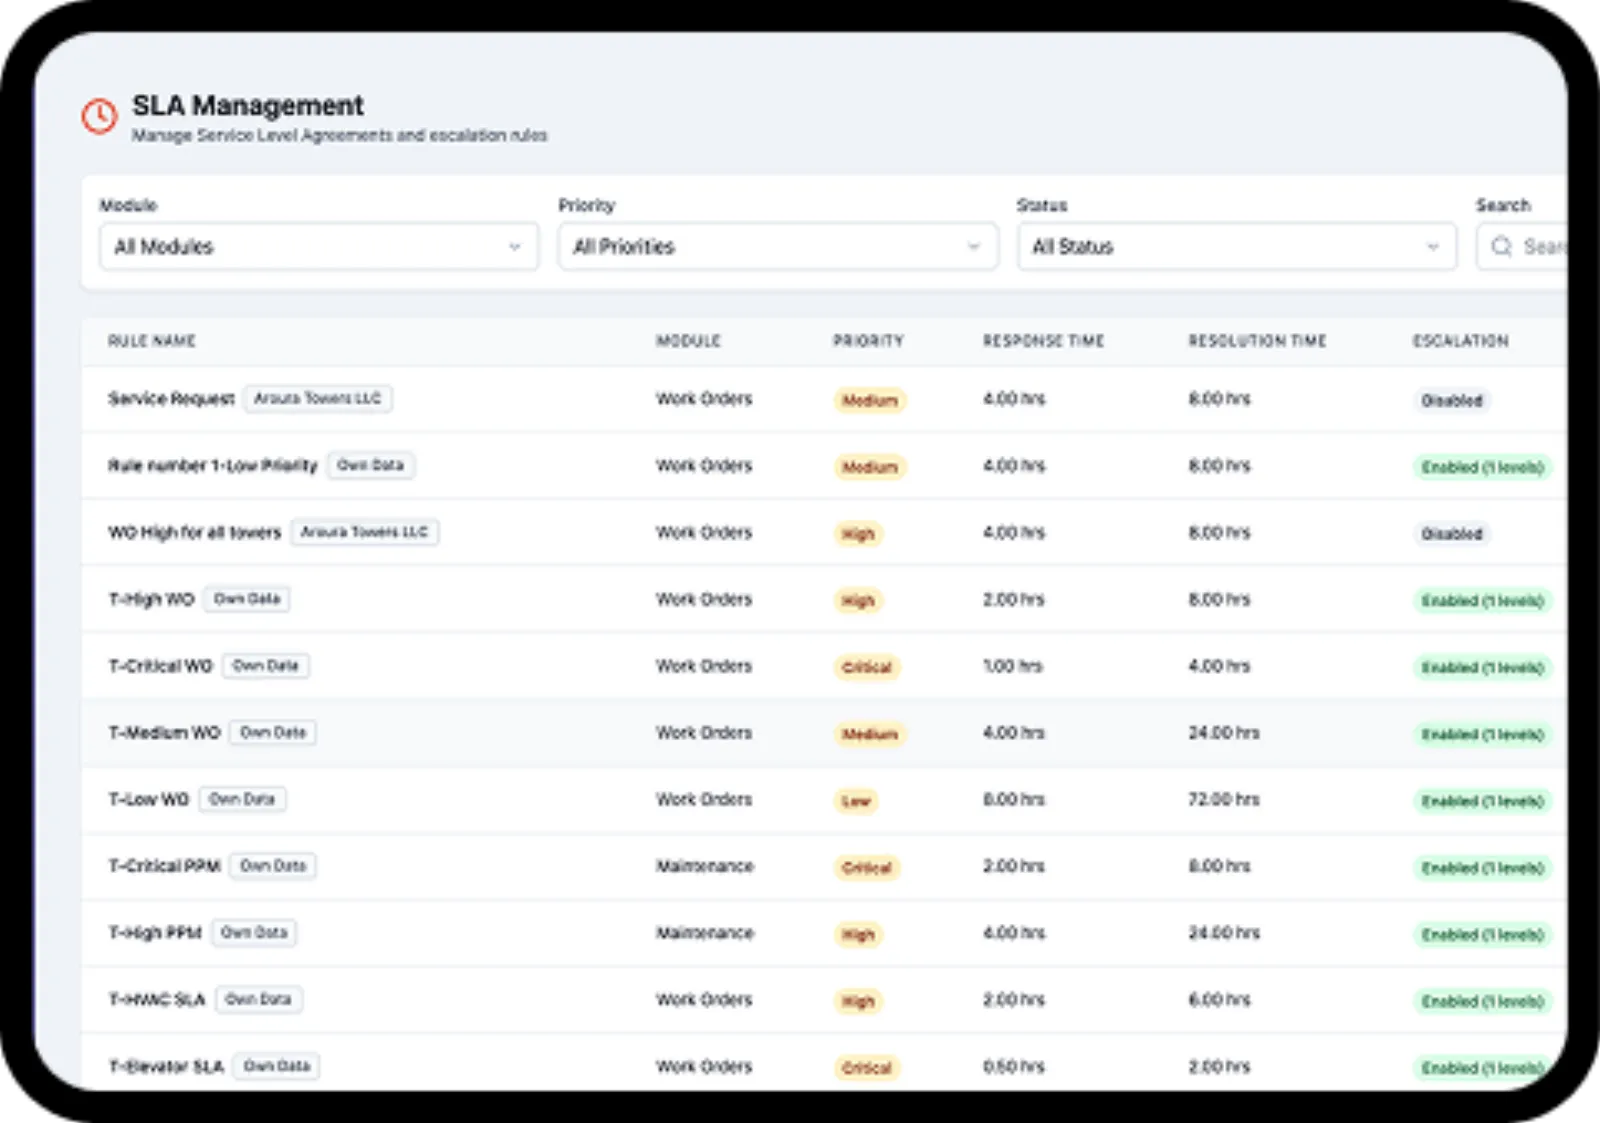Click the search magnifier icon
Image resolution: width=1600 pixels, height=1123 pixels.
tap(1501, 246)
